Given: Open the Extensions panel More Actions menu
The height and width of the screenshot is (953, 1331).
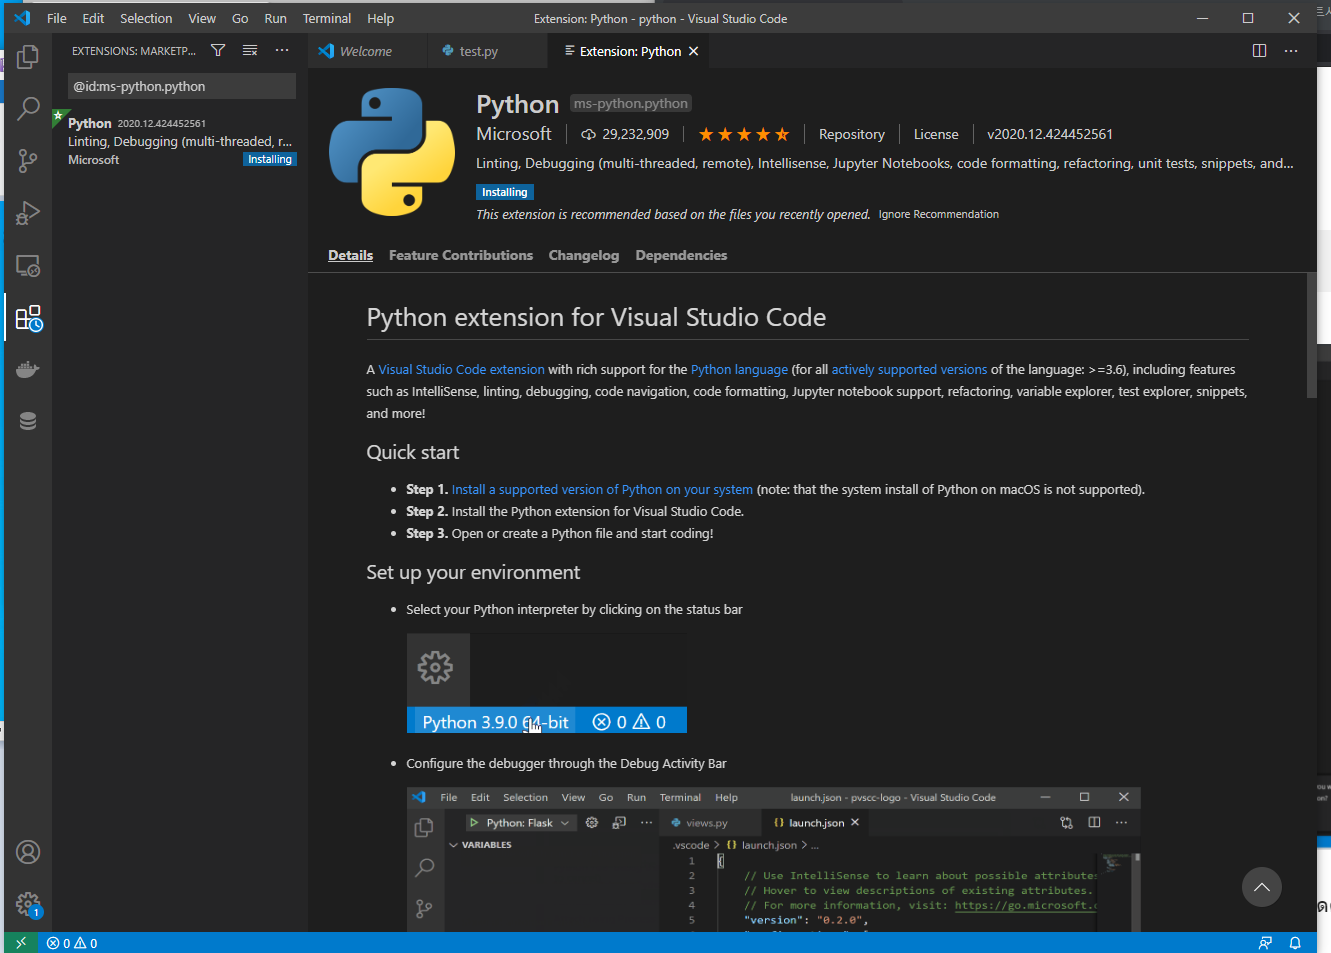Looking at the screenshot, I should click(281, 50).
